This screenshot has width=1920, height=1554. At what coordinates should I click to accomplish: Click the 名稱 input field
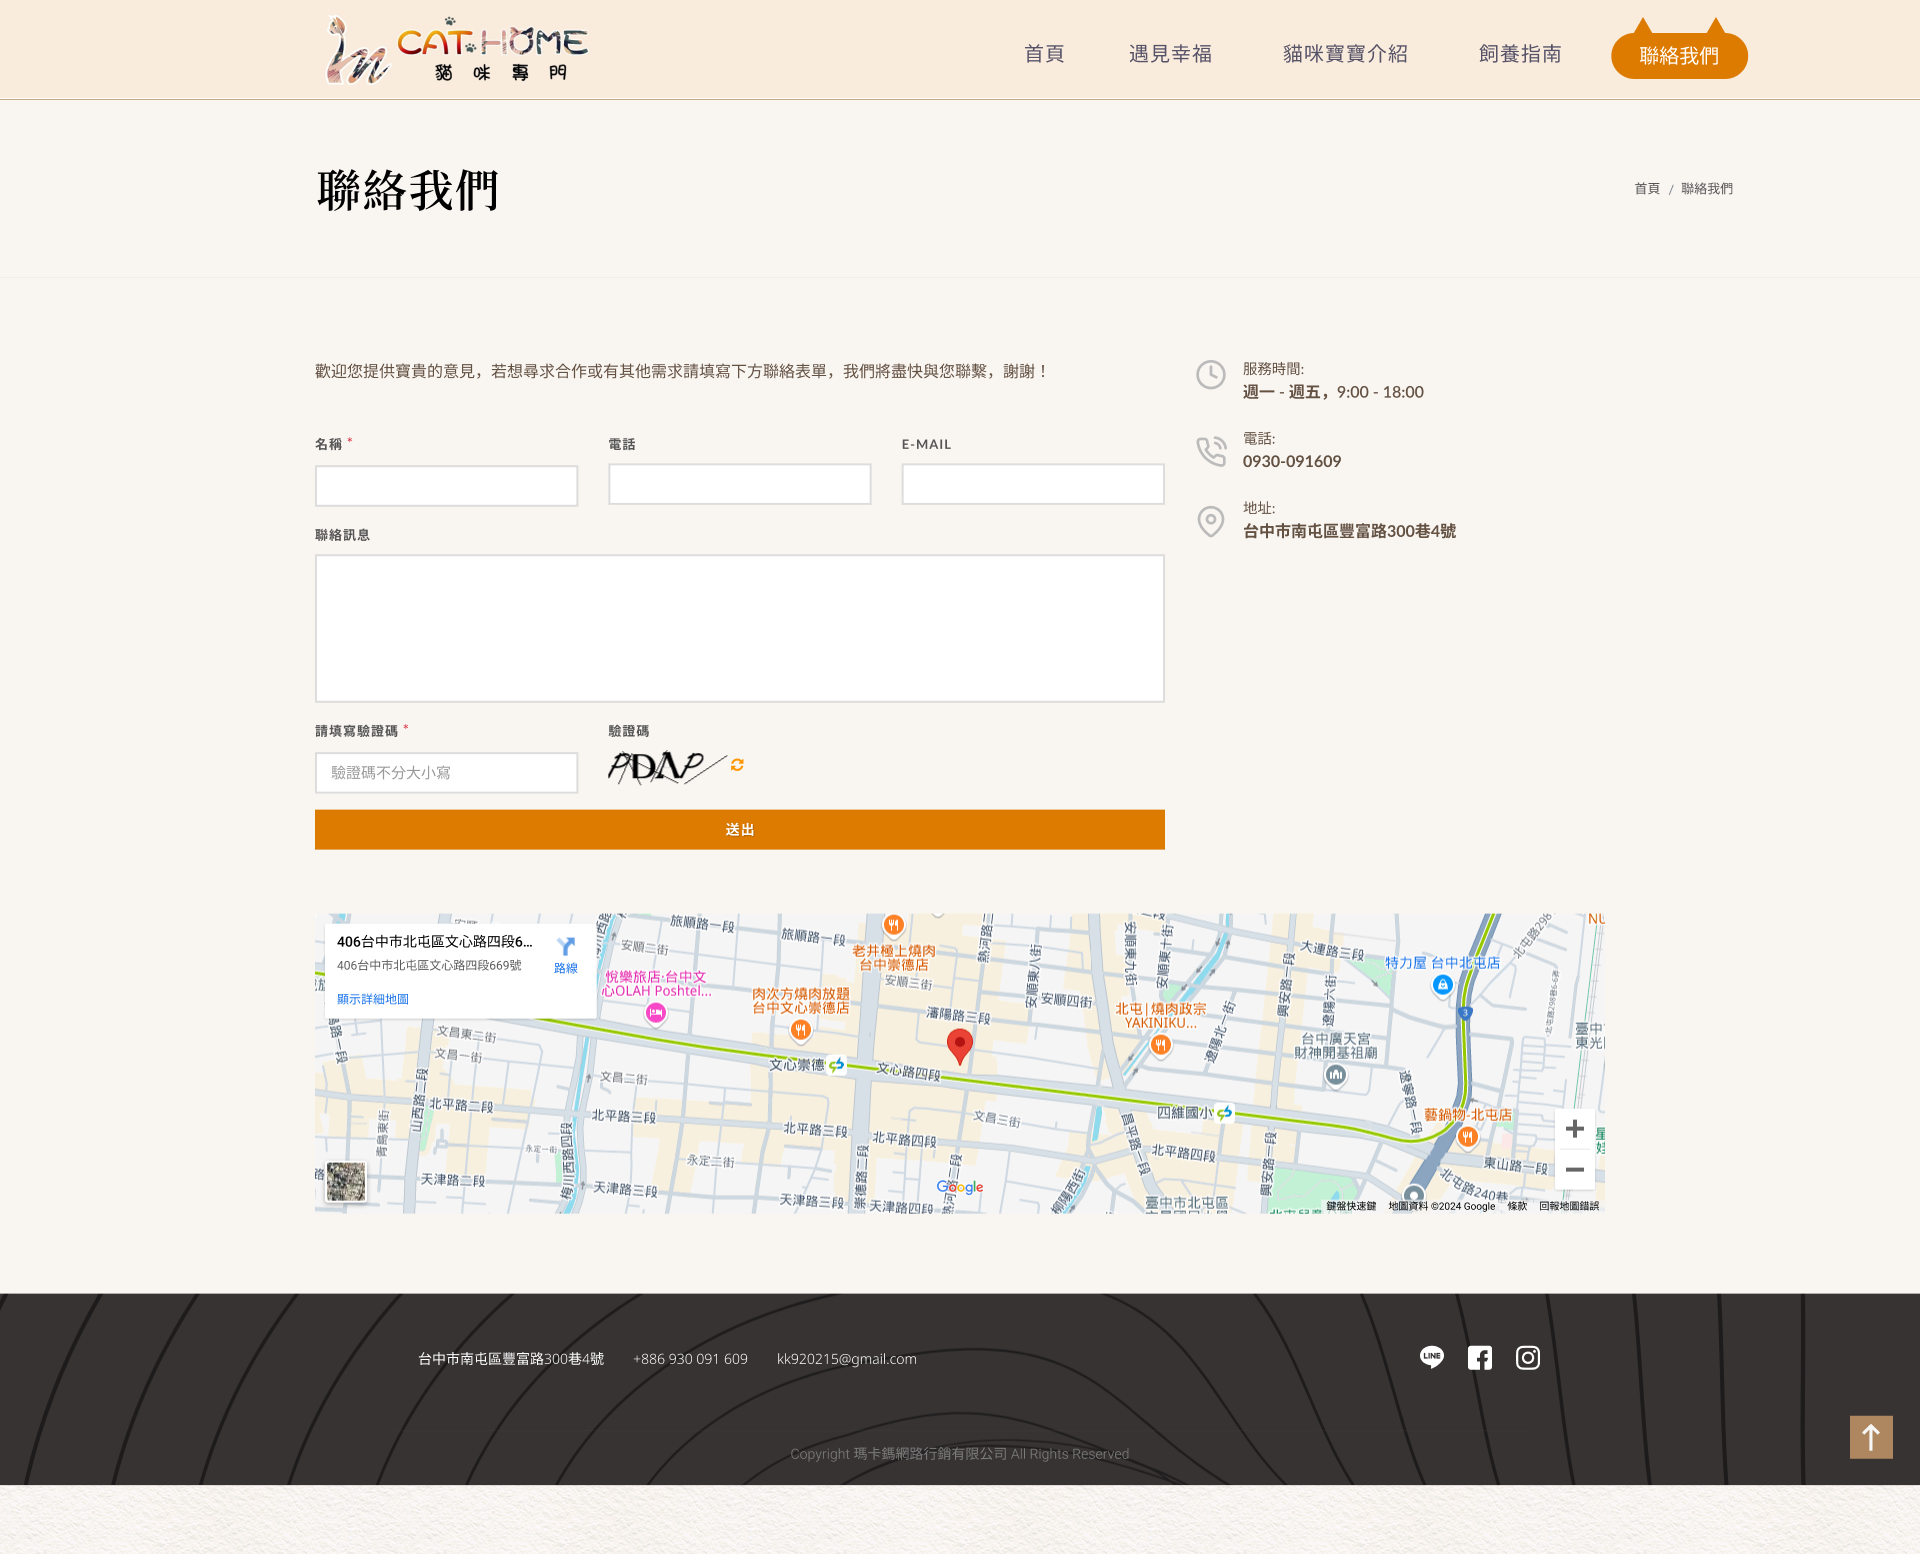point(446,486)
